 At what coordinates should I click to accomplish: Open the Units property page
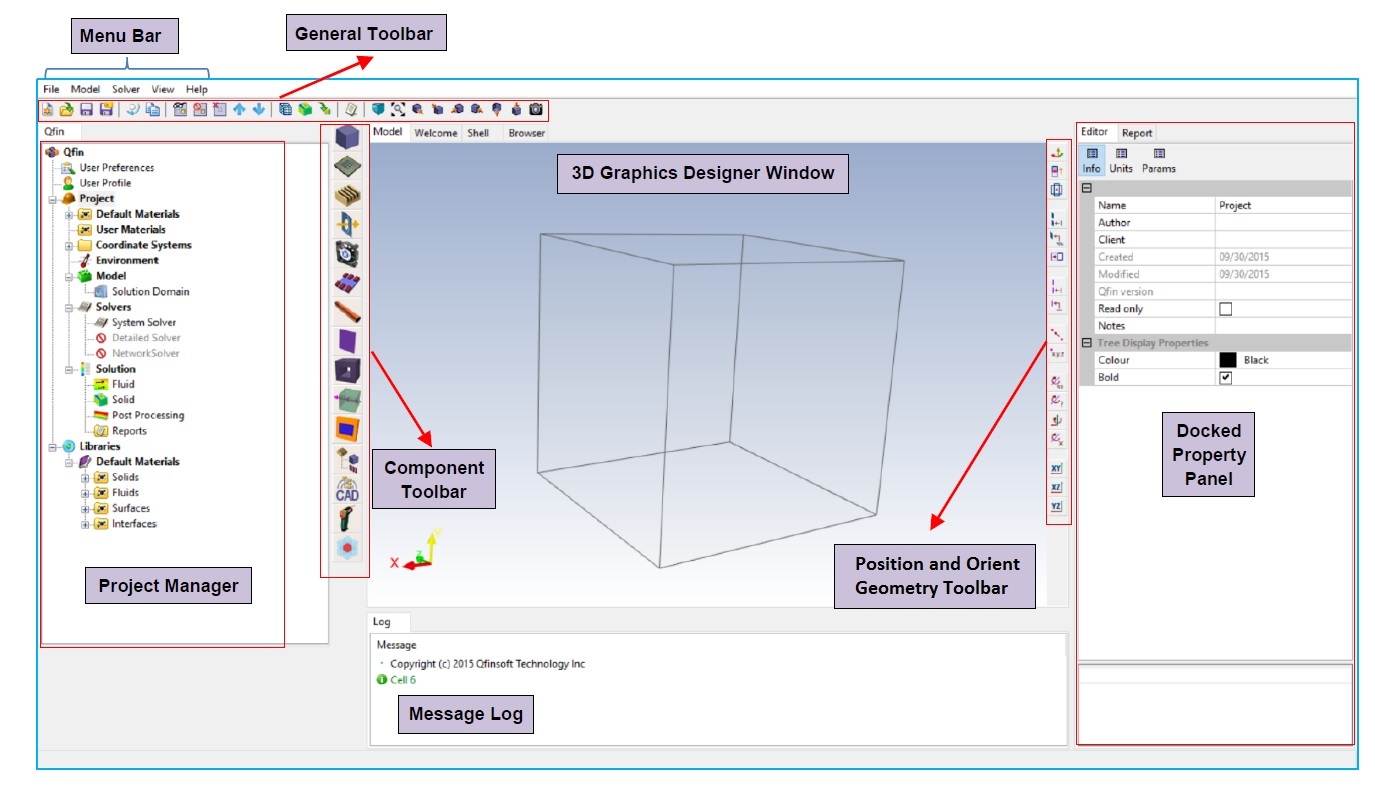[x=1121, y=160]
